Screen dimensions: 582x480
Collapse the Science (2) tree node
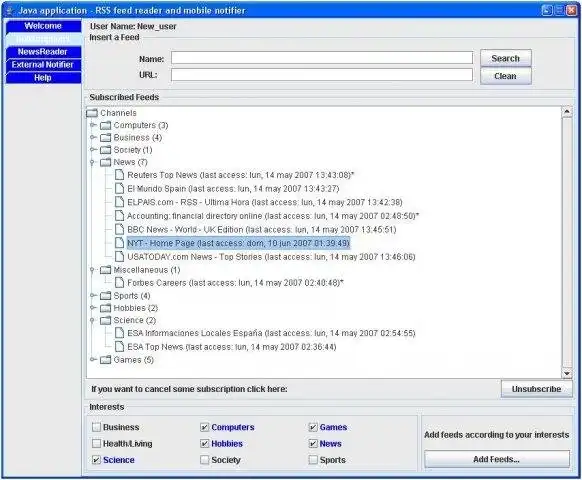(x=92, y=320)
